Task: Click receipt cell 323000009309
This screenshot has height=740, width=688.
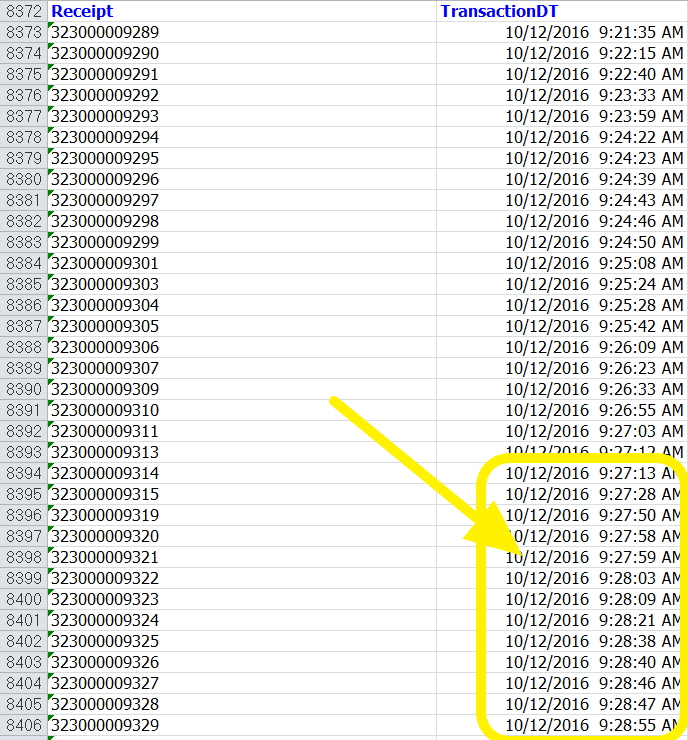Action: tap(242, 389)
